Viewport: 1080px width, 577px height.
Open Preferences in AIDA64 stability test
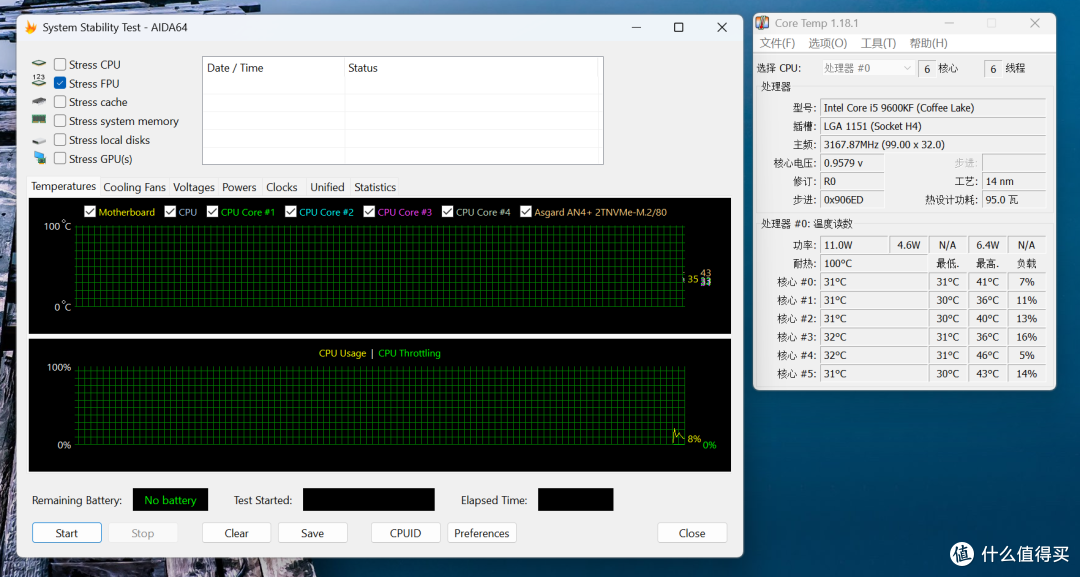[x=481, y=533]
